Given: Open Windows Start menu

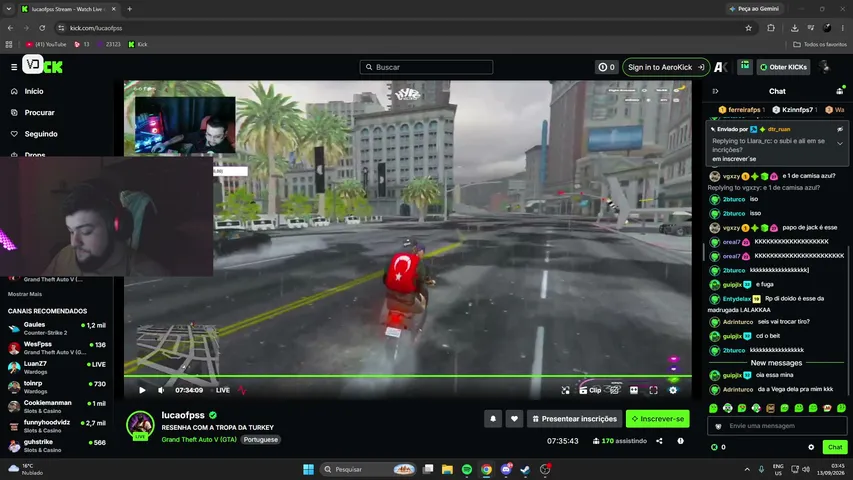Looking at the screenshot, I should pyautogui.click(x=308, y=469).
